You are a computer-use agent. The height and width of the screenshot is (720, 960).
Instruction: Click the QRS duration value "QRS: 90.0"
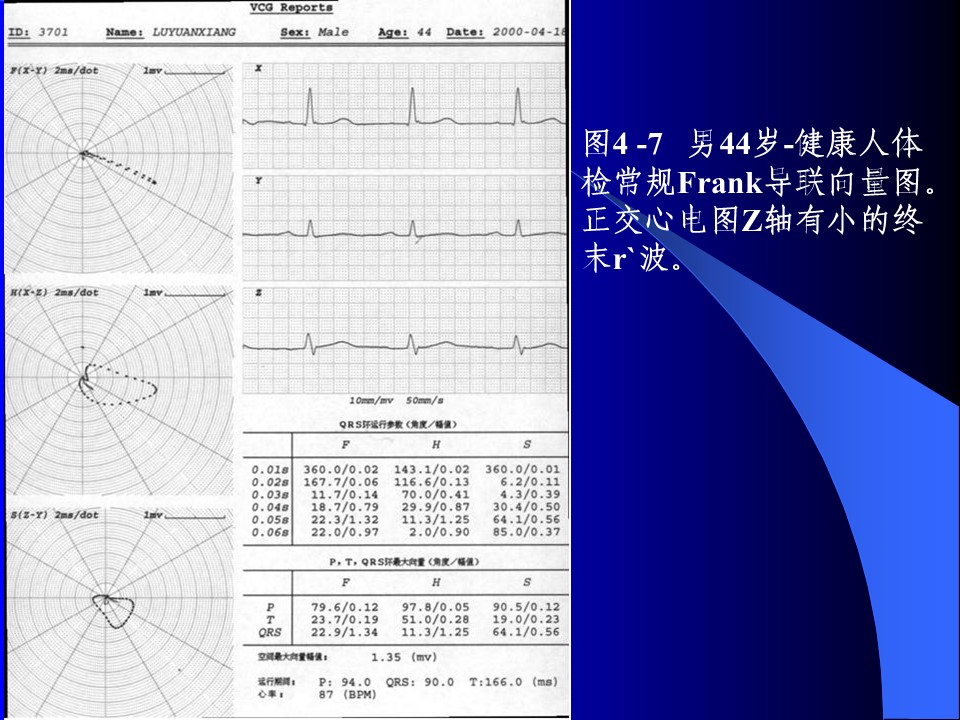(420, 682)
